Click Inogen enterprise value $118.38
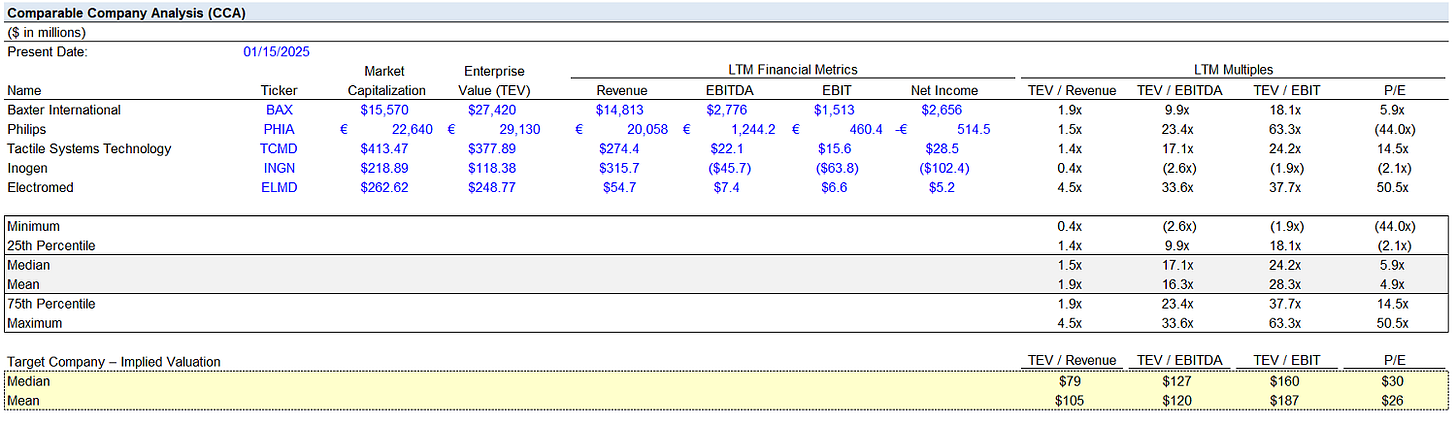The width and height of the screenshot is (1456, 422). point(493,168)
